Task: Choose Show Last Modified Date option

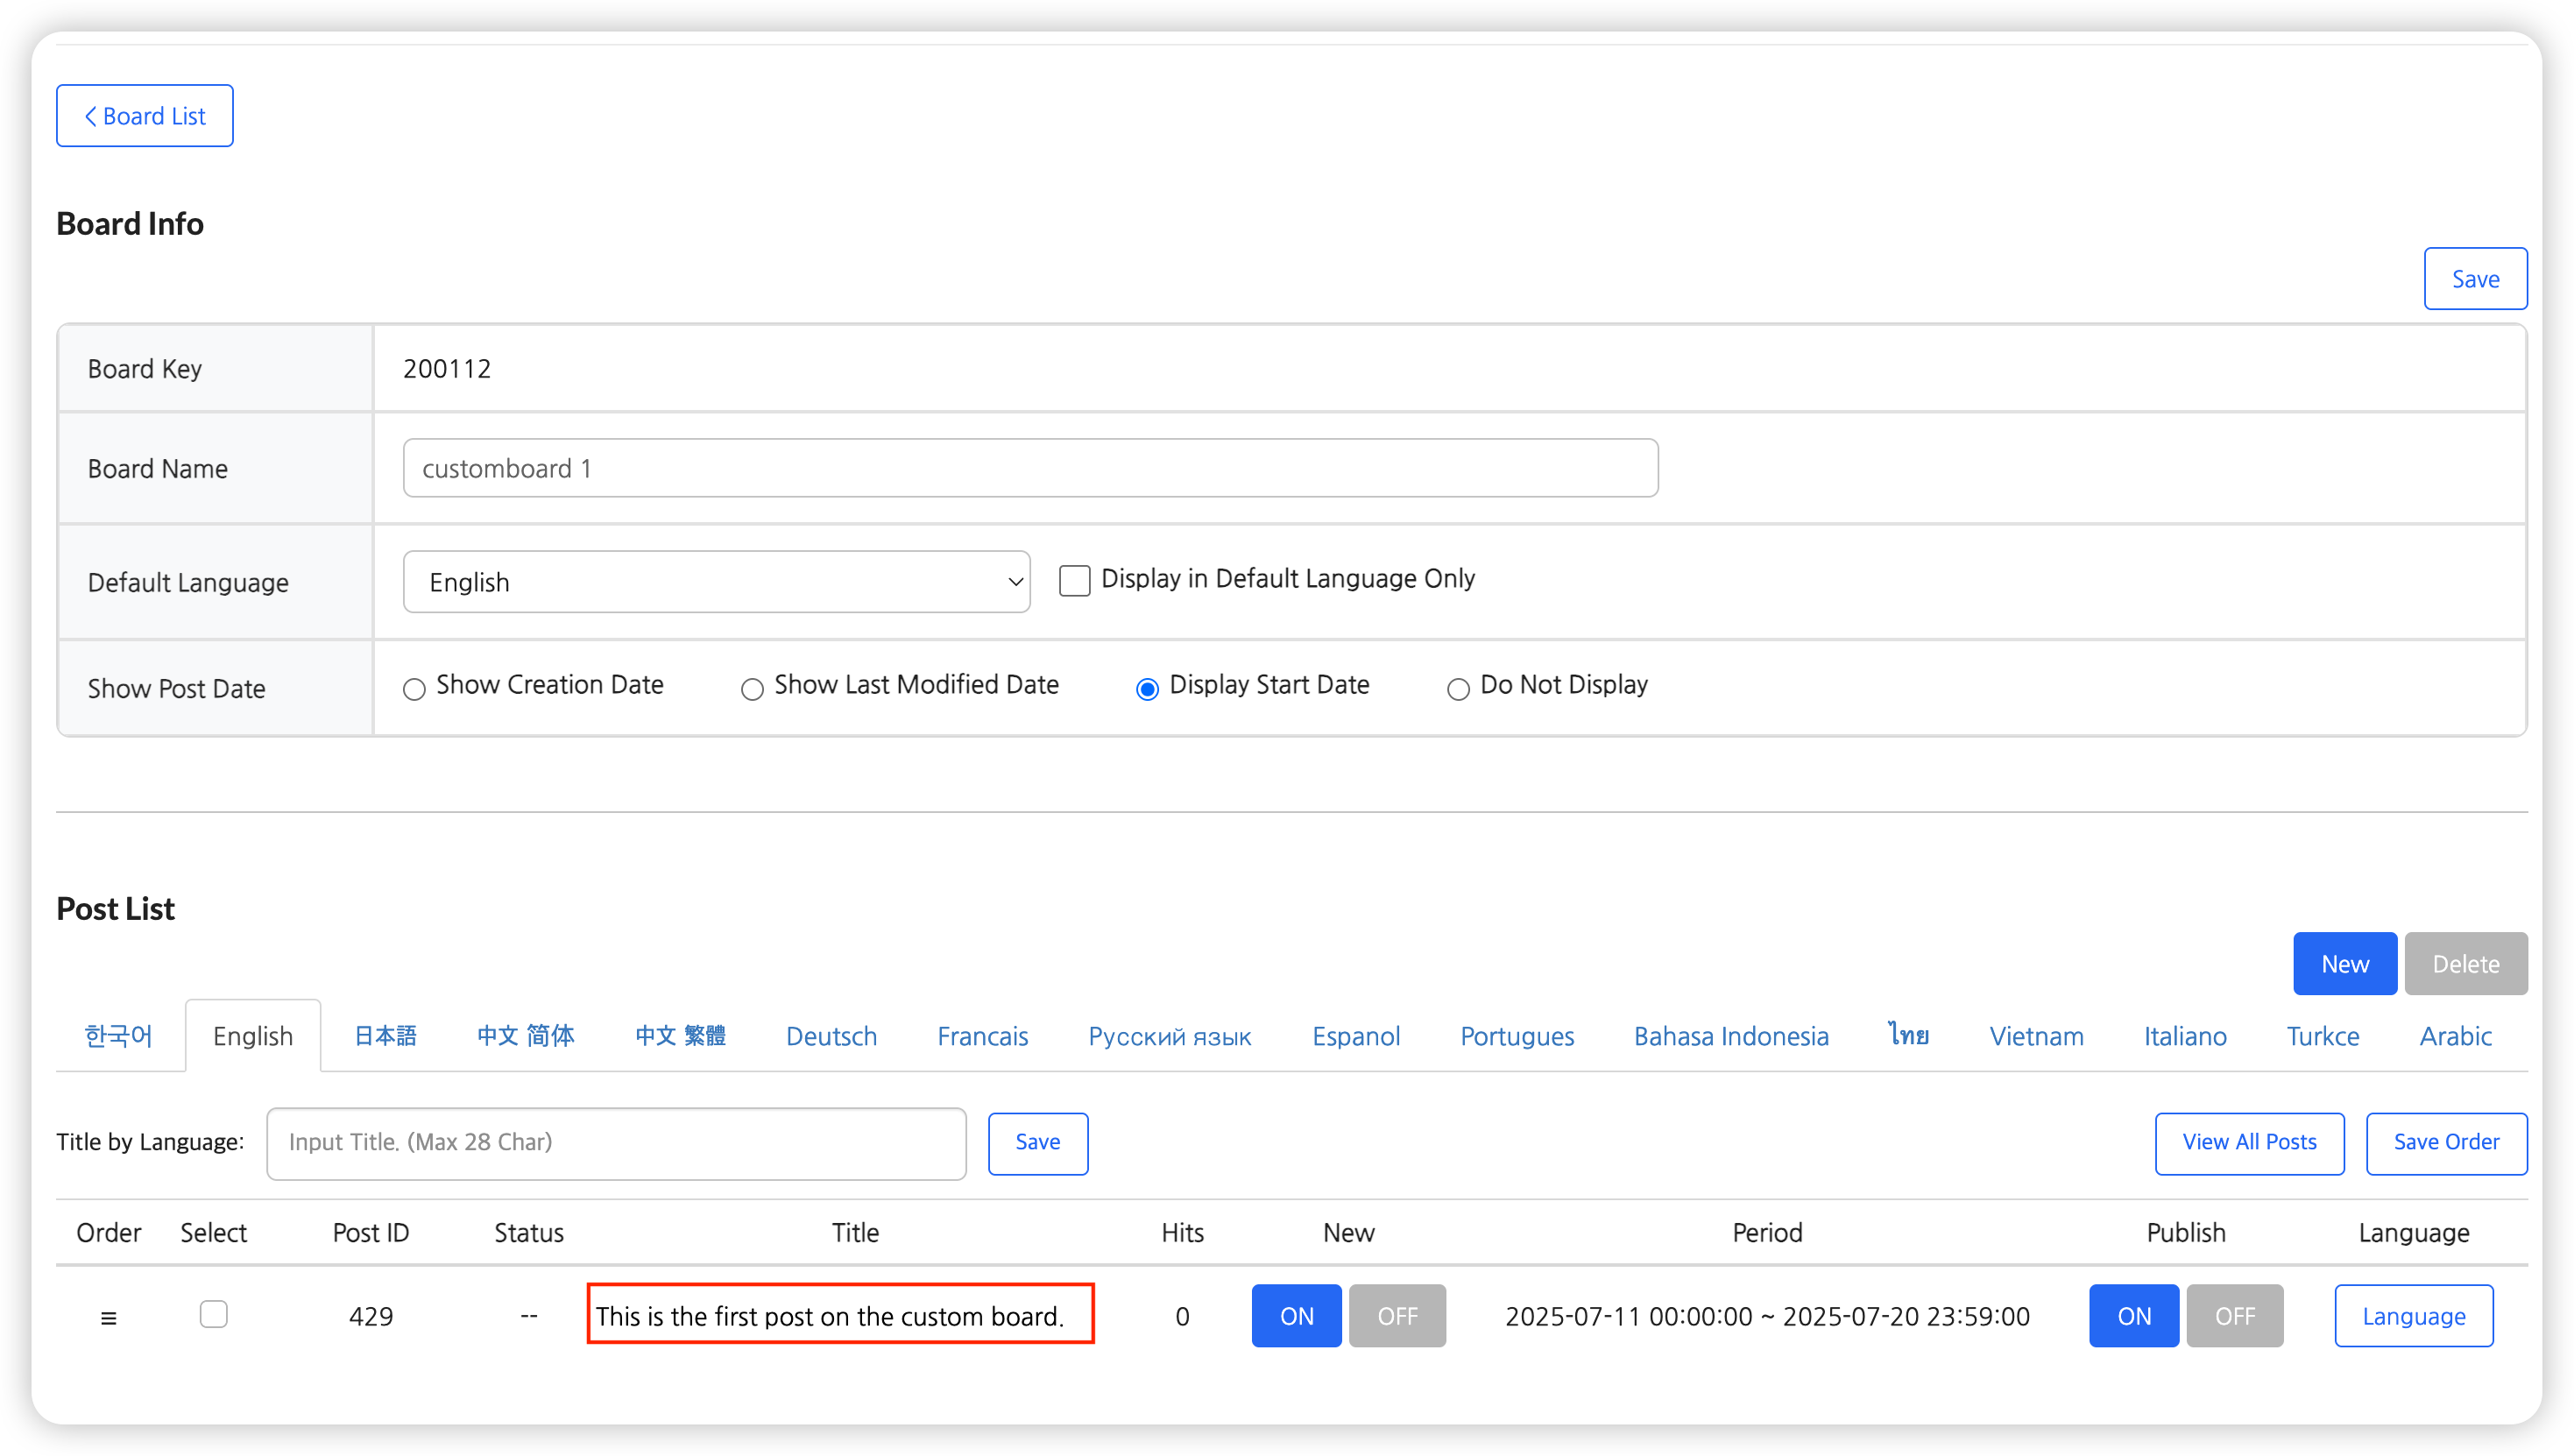Action: [x=752, y=689]
